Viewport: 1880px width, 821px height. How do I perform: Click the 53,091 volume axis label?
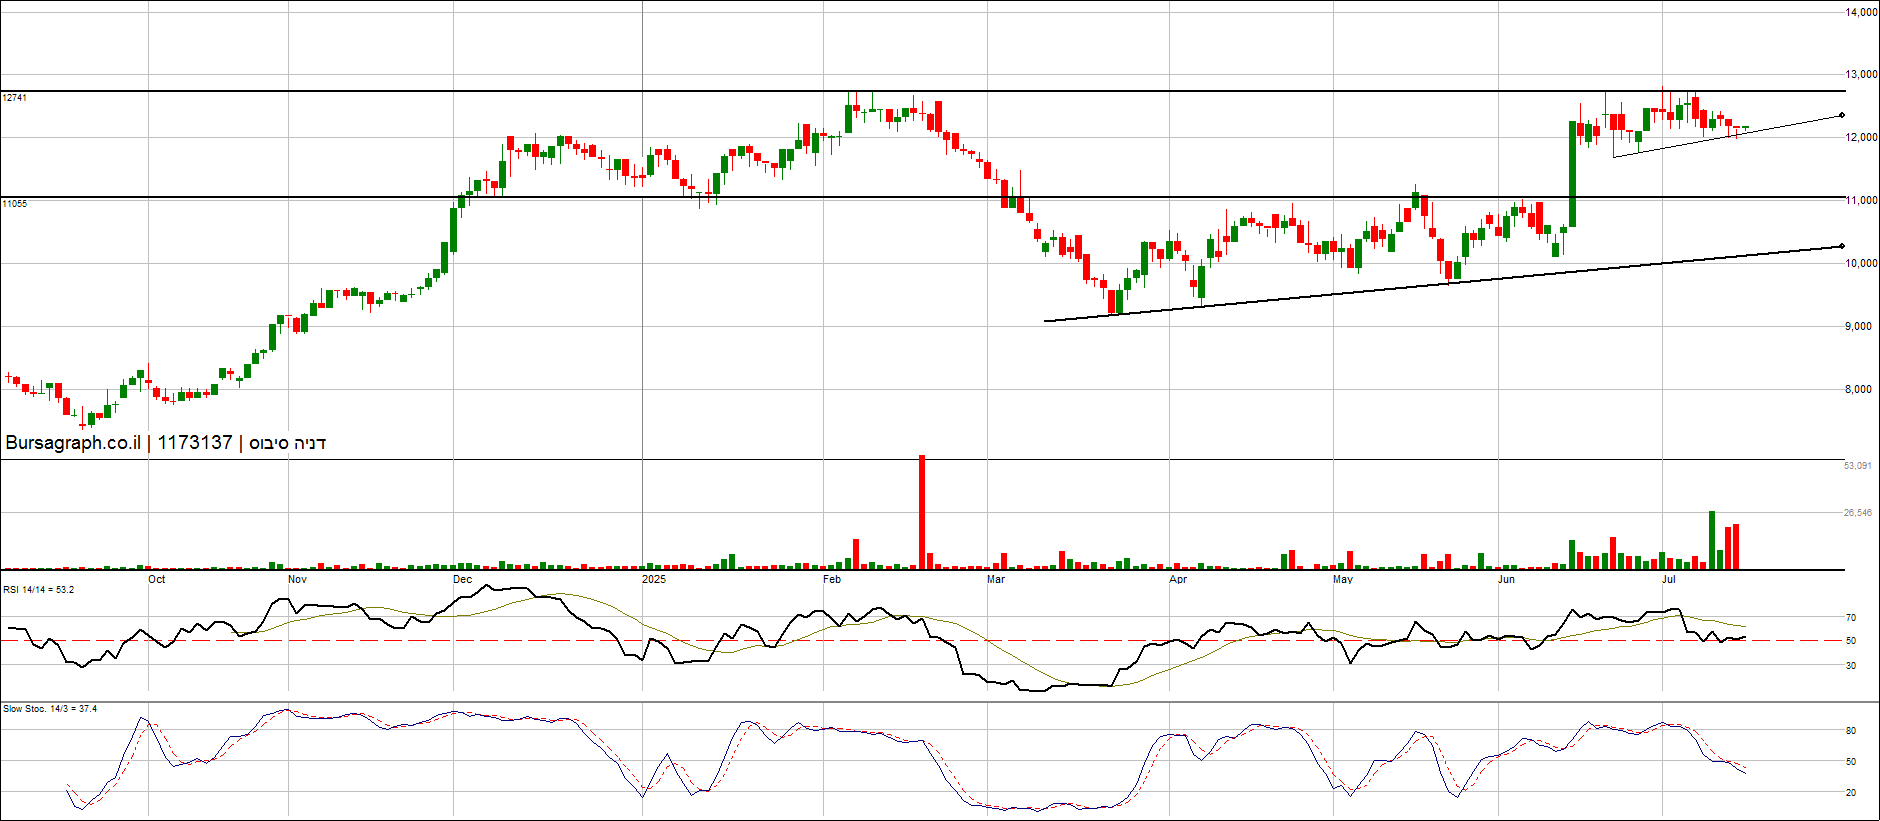(x=1857, y=466)
